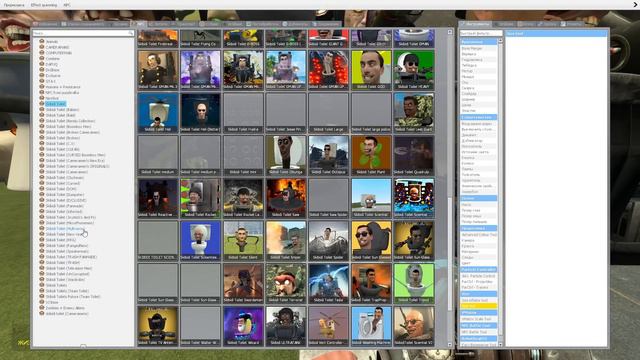Click the scroll up arrow of the NPC grid
The width and height of the screenshot is (640, 360).
(x=450, y=32)
